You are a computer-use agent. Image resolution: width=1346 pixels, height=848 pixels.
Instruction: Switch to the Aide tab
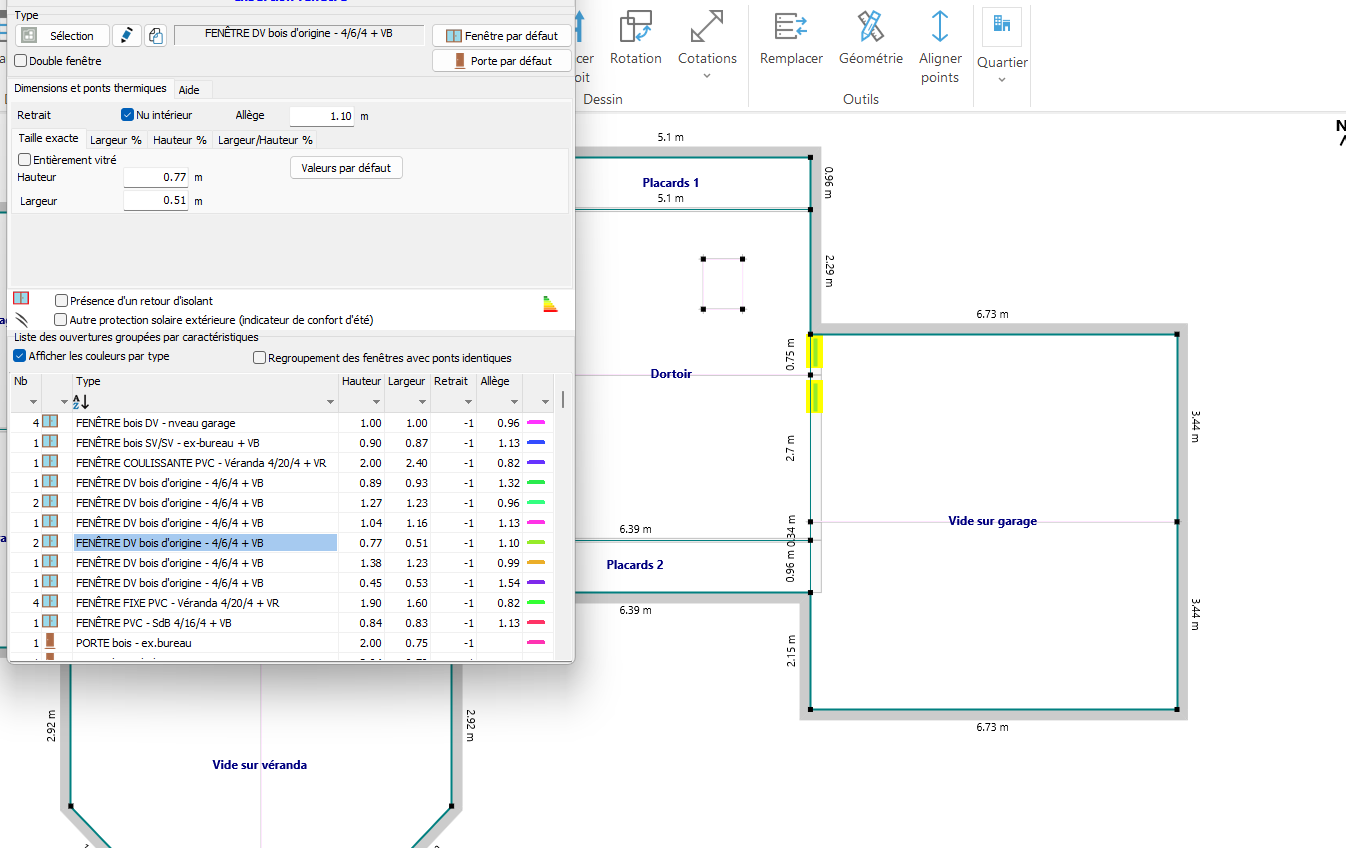[x=189, y=90]
